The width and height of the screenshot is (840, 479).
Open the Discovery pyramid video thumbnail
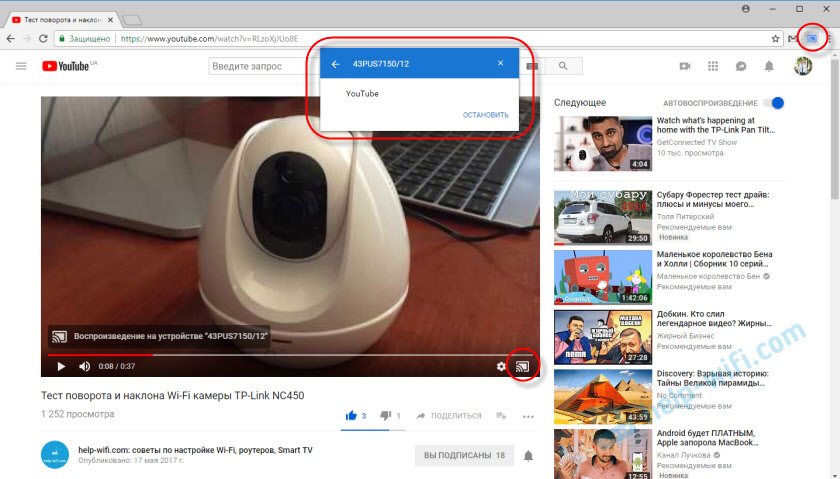(603, 396)
